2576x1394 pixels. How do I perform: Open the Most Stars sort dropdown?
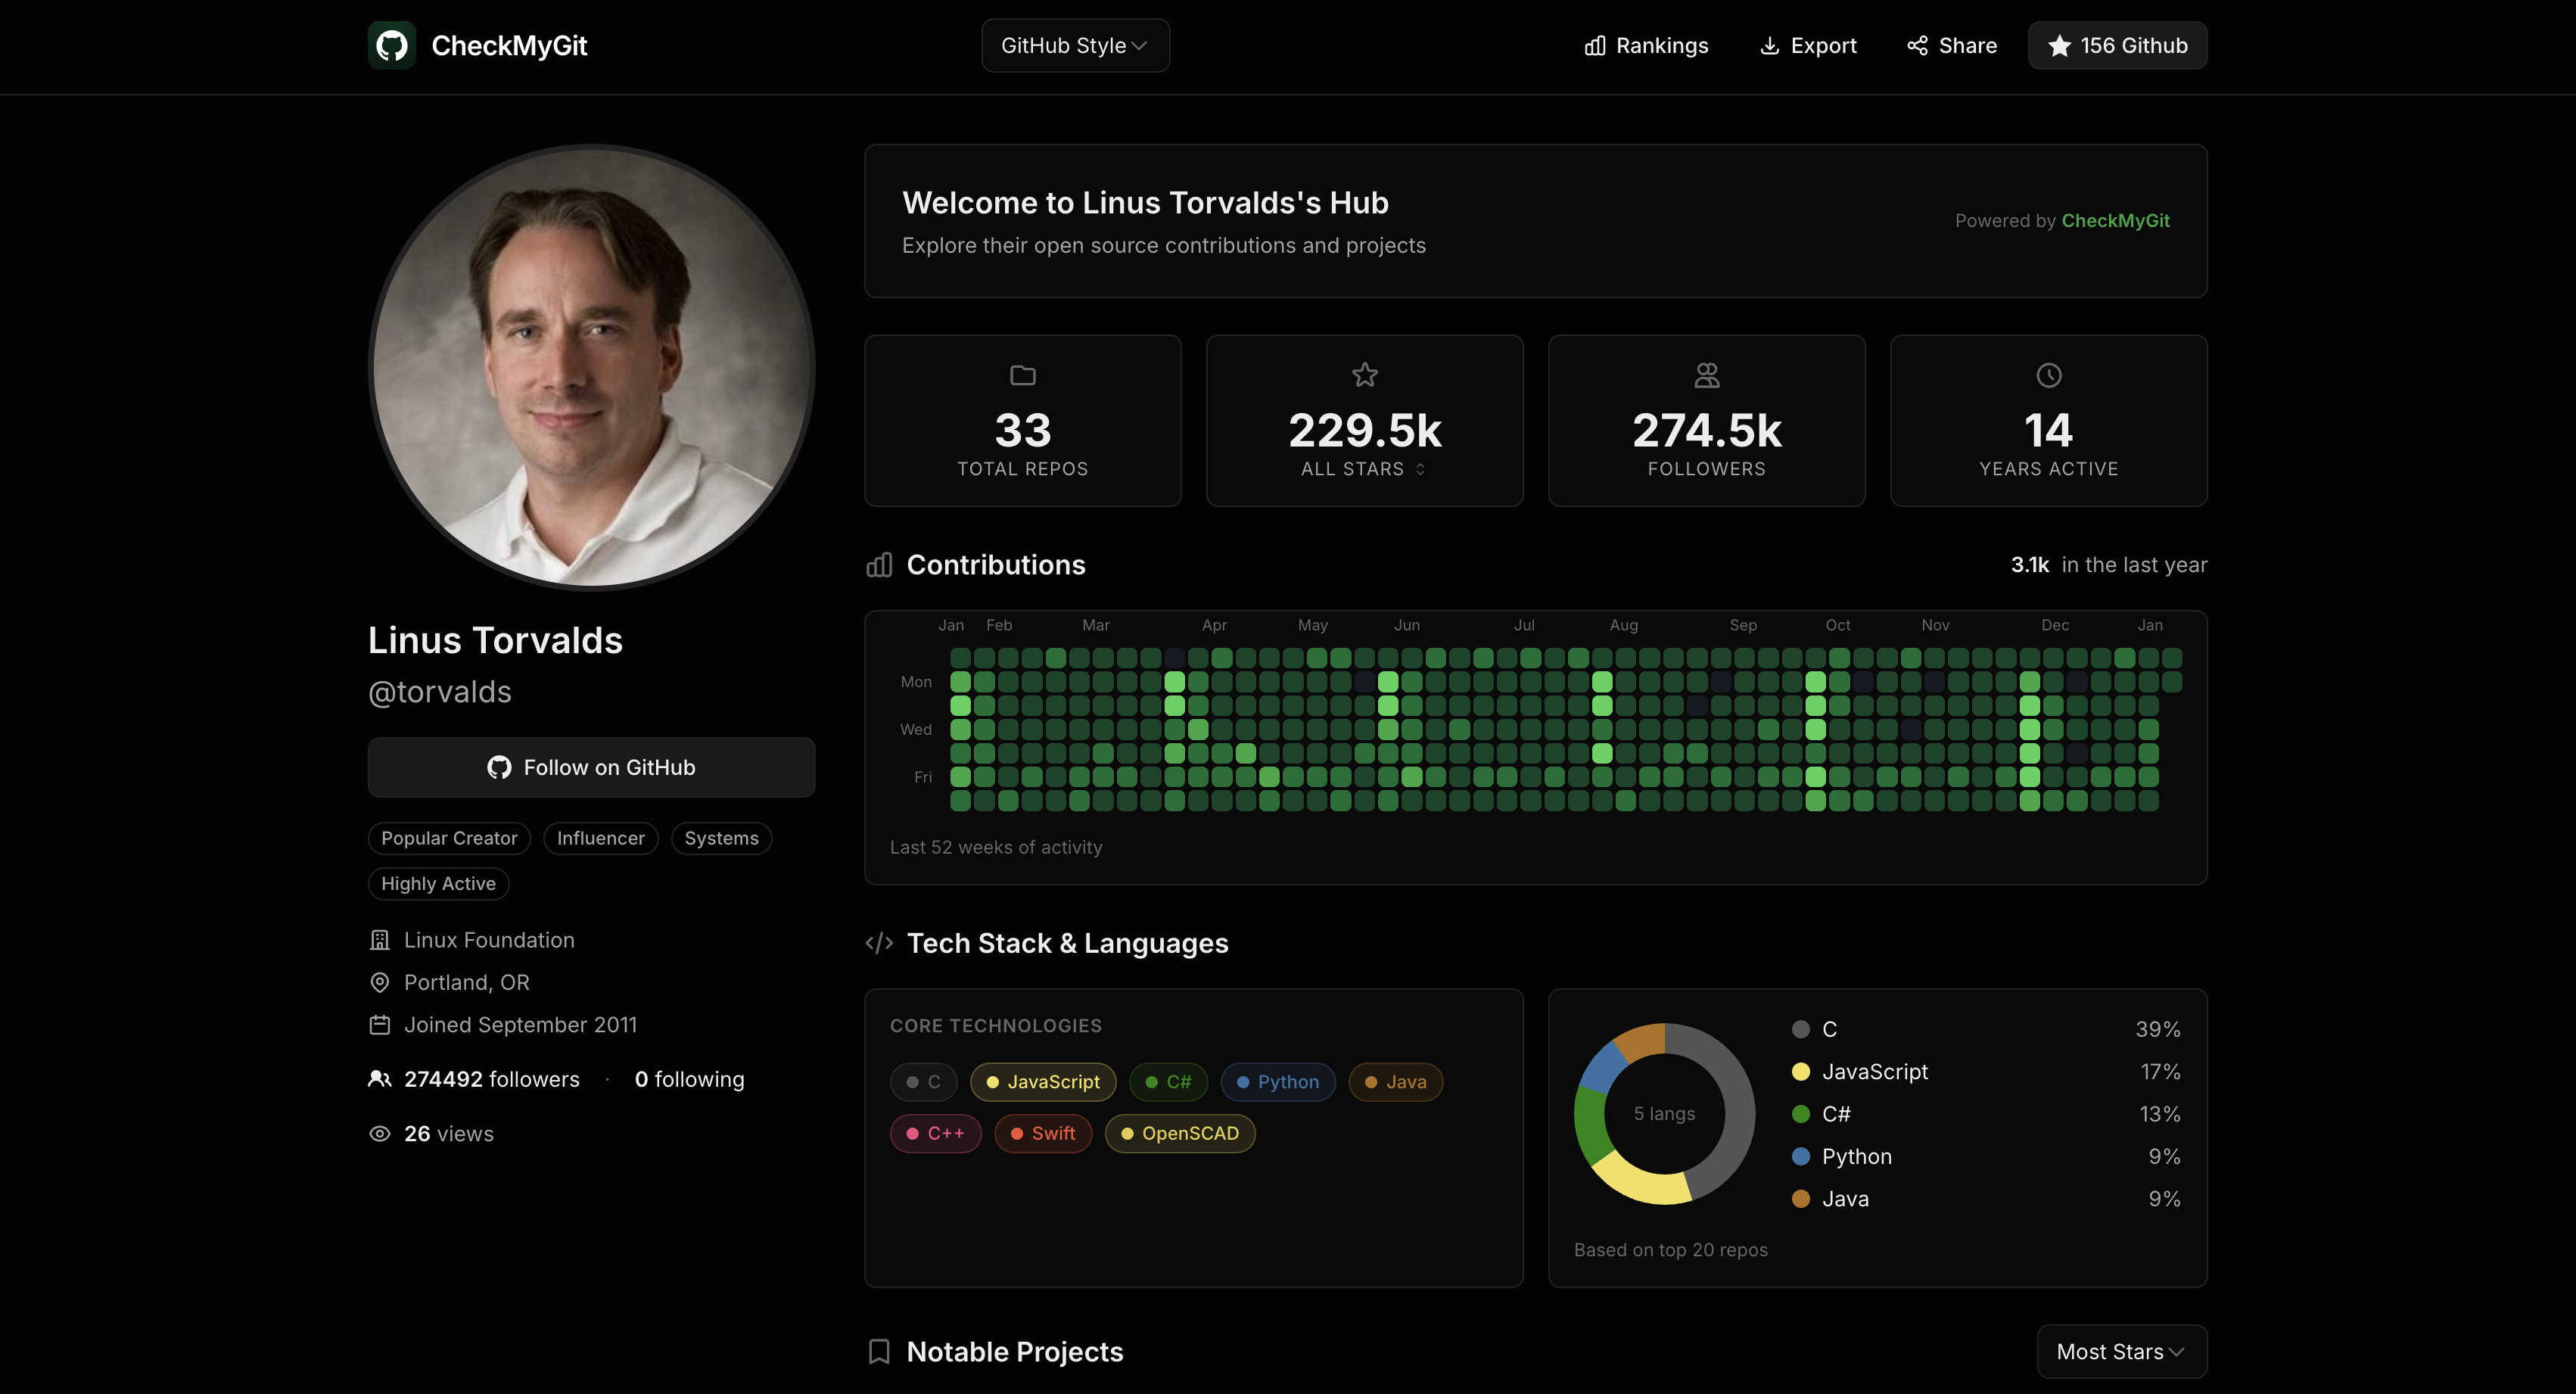(x=2121, y=1351)
